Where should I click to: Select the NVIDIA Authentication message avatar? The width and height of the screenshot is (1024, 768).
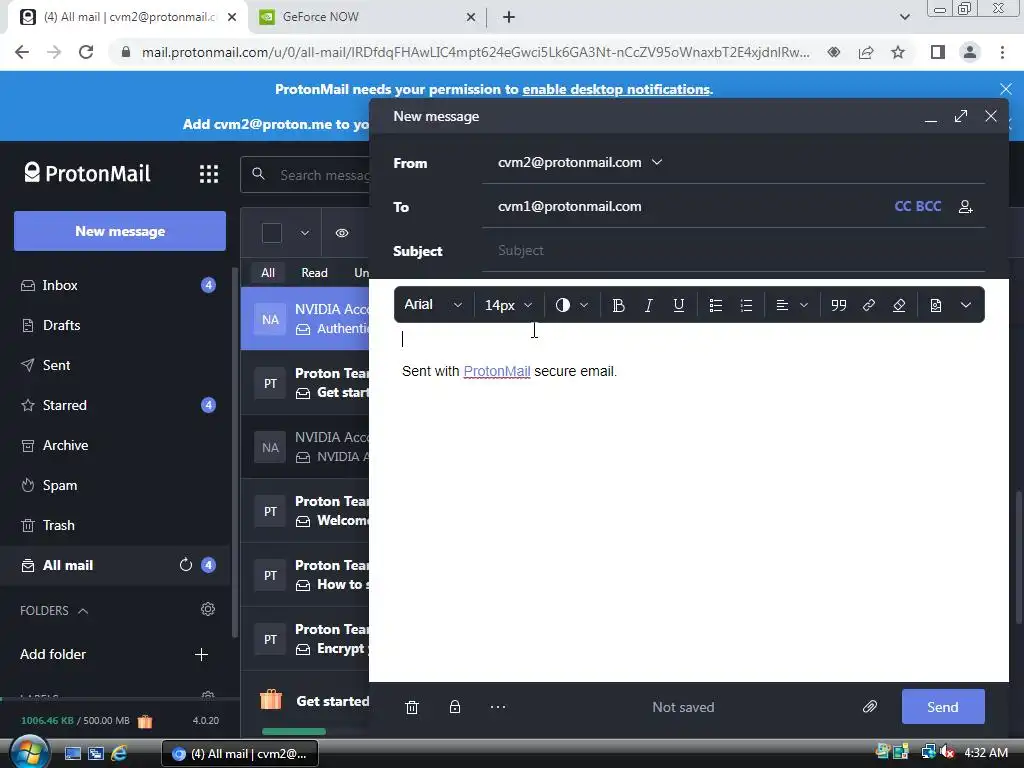(270, 319)
